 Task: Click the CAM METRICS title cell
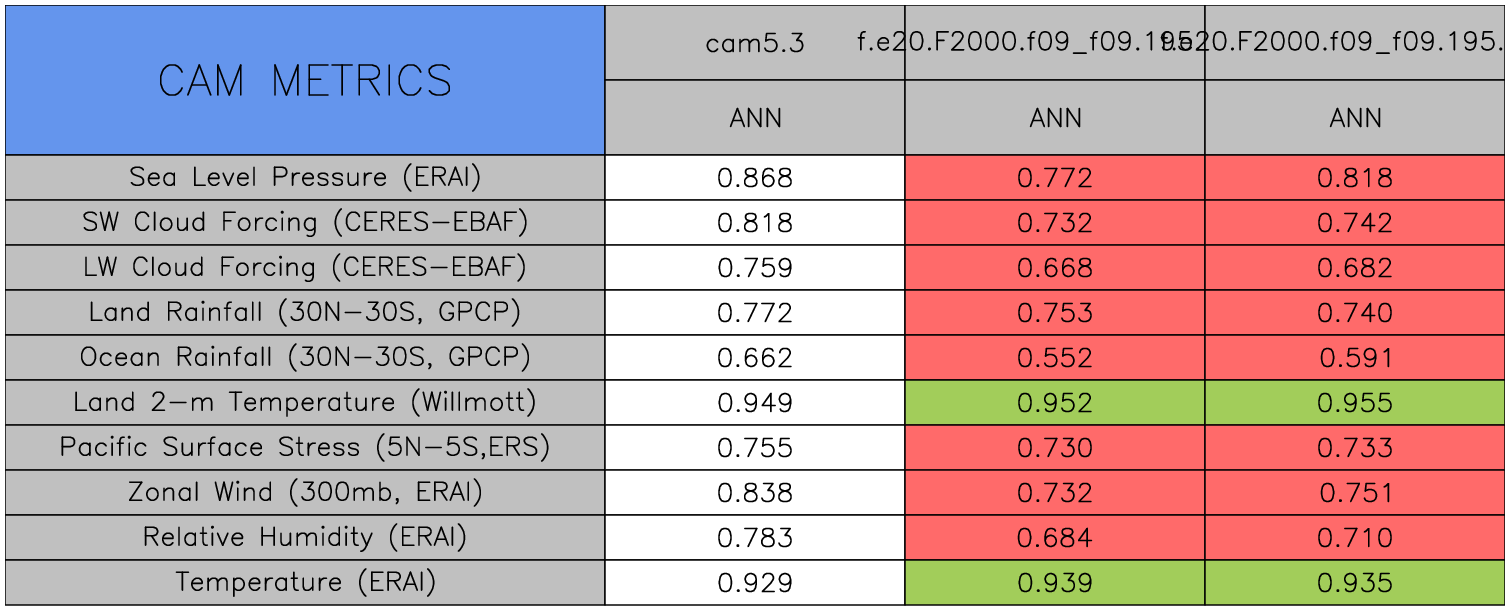[305, 80]
